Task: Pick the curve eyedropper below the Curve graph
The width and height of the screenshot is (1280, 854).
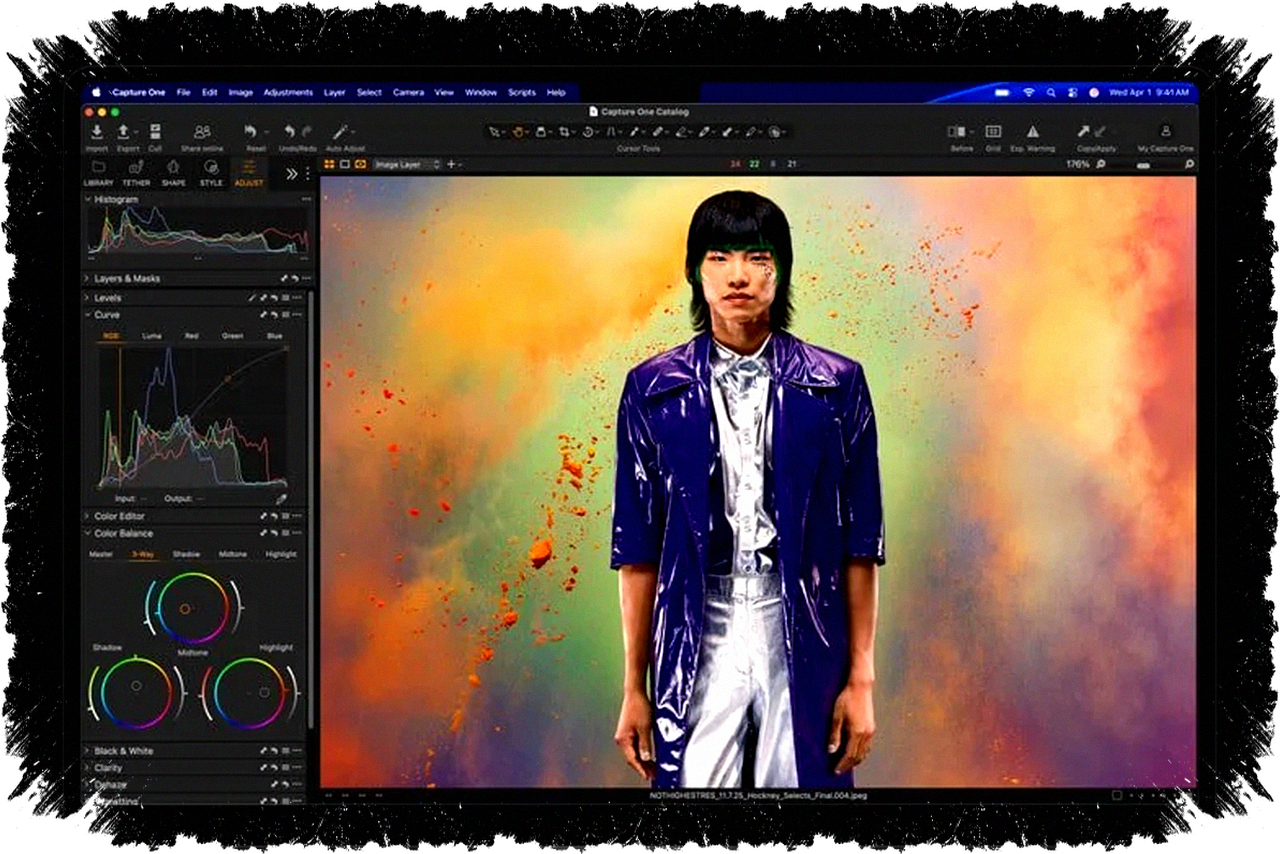Action: (281, 498)
